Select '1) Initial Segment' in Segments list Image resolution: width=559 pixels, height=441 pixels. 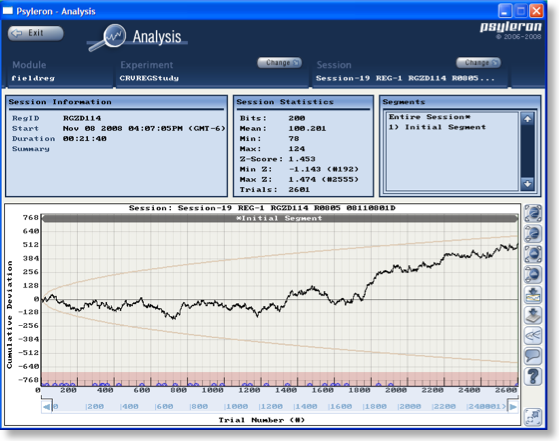coord(437,127)
